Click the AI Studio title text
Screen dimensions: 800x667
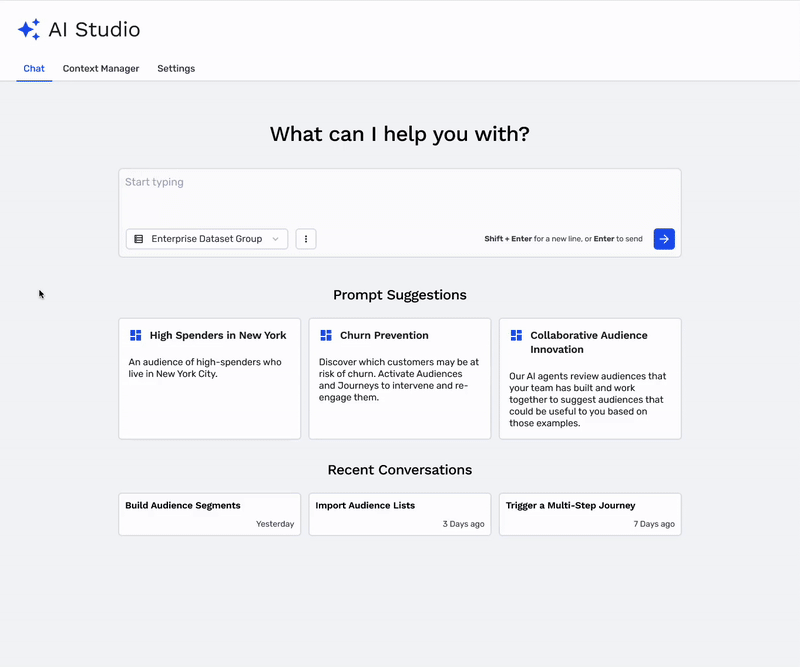pyautogui.click(x=94, y=30)
